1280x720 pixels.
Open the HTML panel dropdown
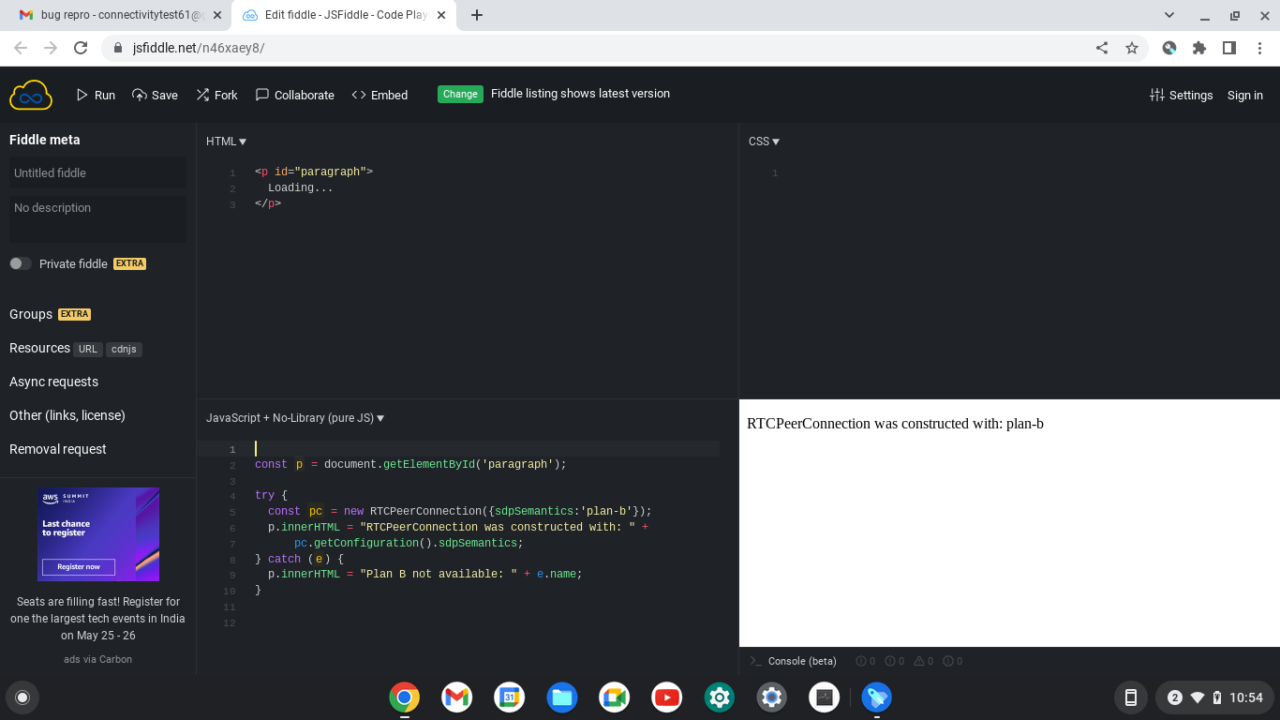(x=226, y=142)
